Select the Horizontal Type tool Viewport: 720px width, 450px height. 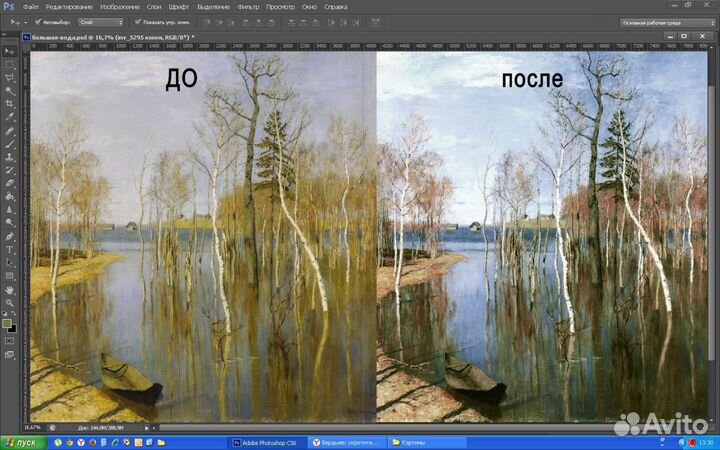click(9, 250)
